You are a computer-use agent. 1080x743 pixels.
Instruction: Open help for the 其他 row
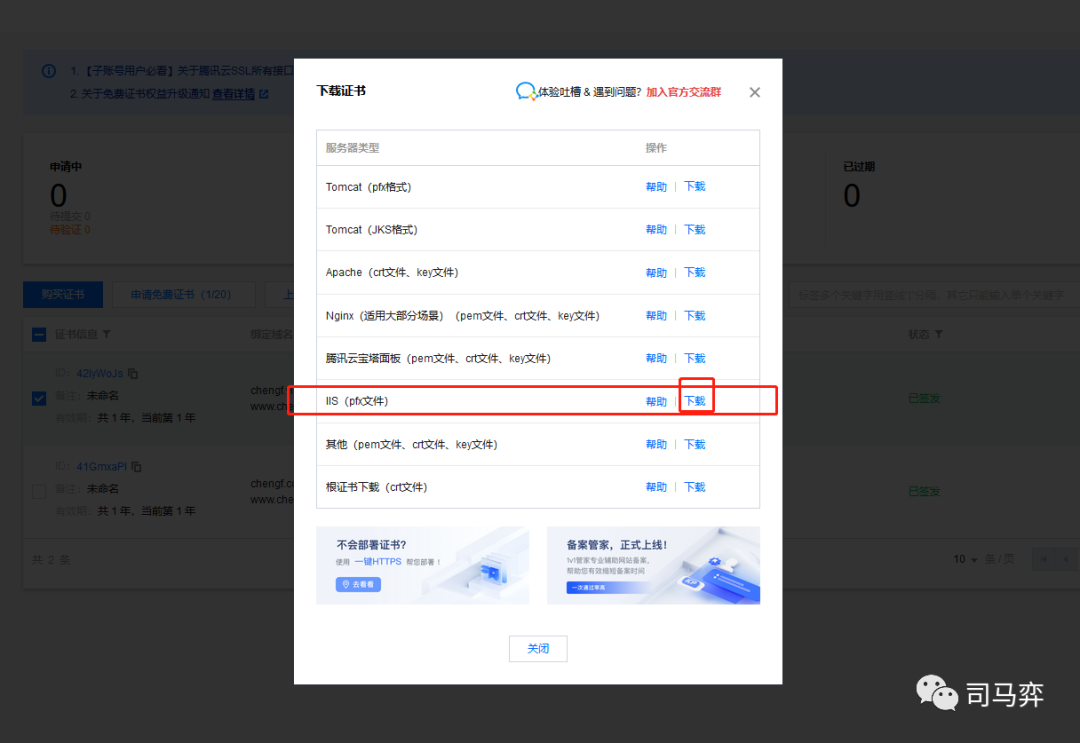point(656,444)
